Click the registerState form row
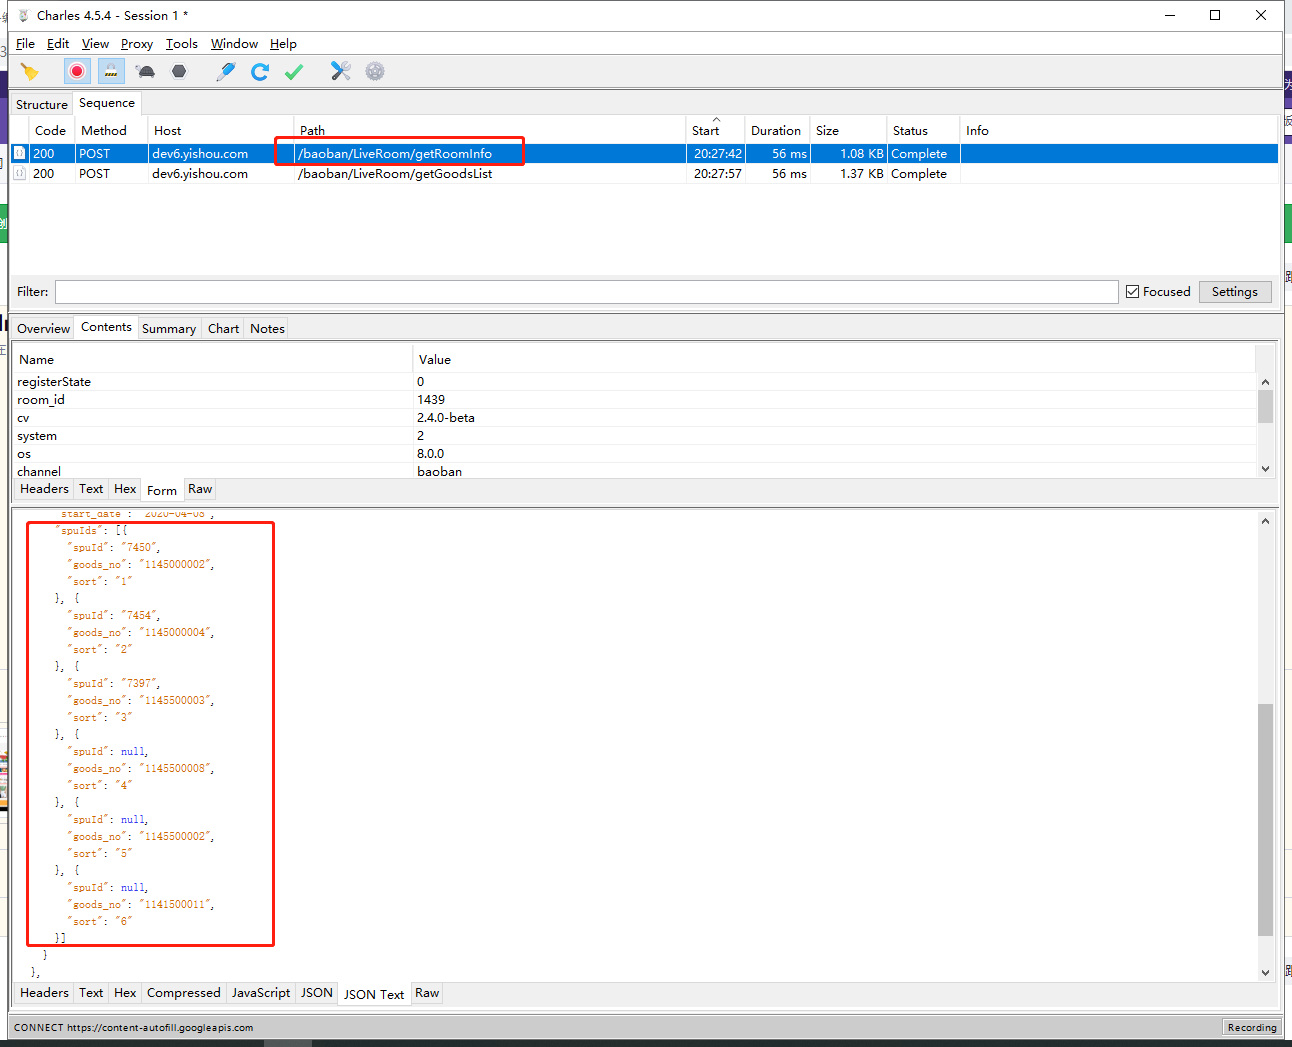 634,382
